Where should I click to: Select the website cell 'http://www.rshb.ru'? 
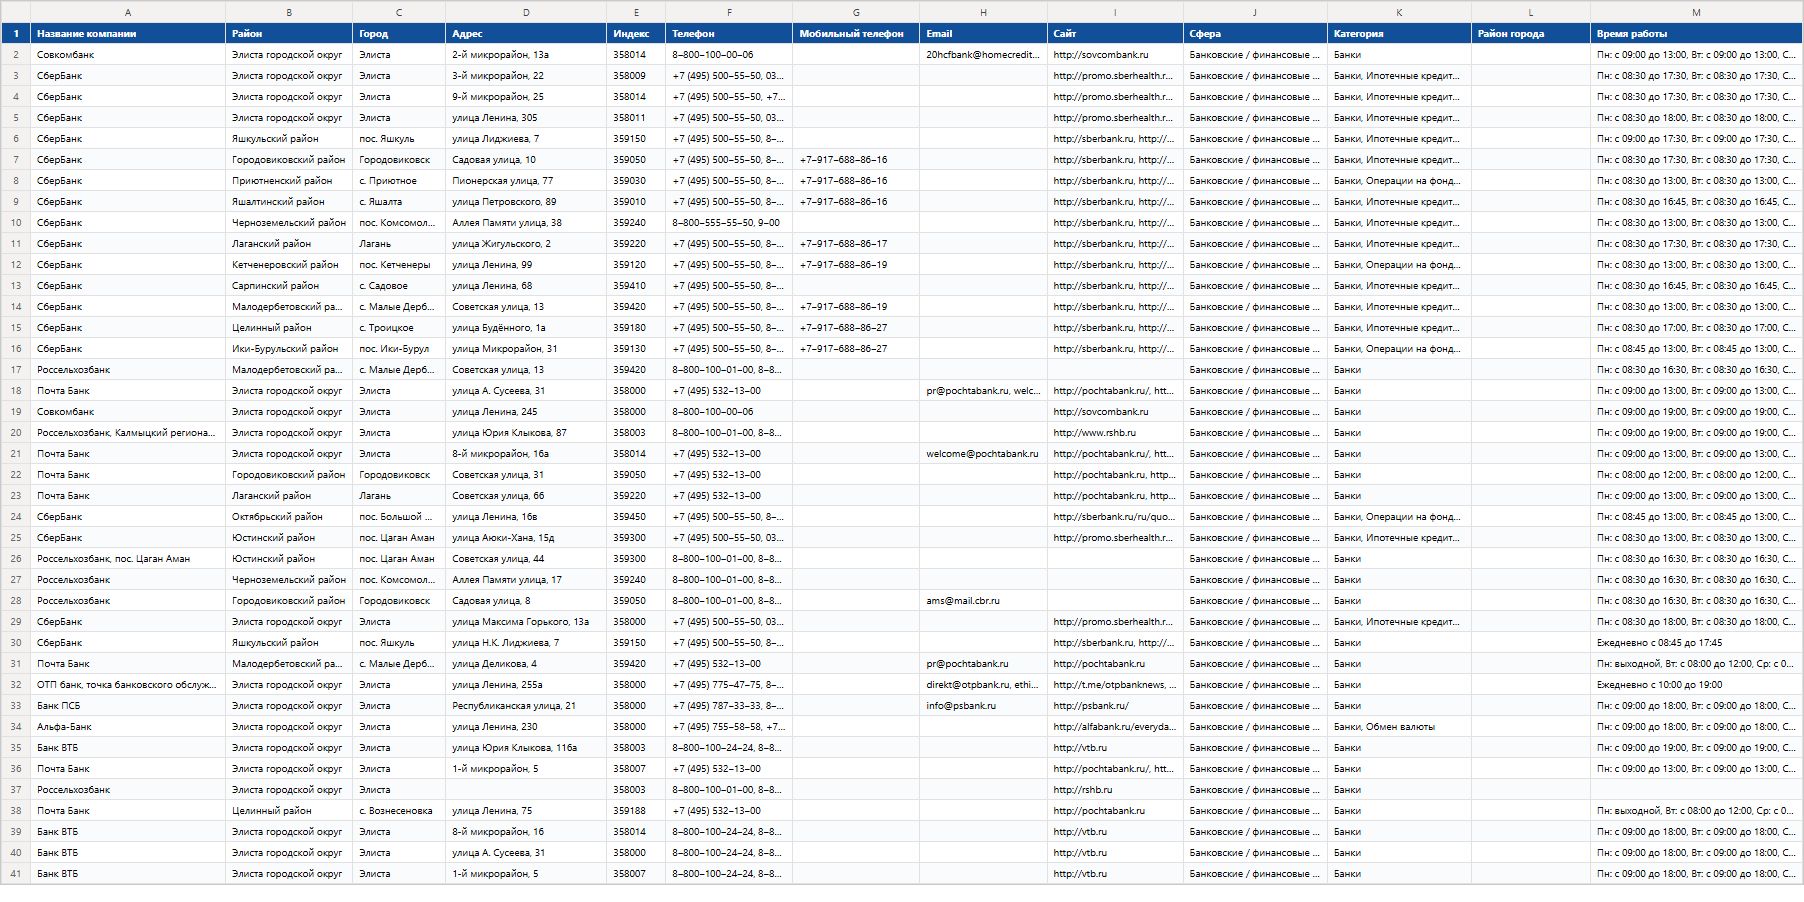pyautogui.click(x=1115, y=433)
